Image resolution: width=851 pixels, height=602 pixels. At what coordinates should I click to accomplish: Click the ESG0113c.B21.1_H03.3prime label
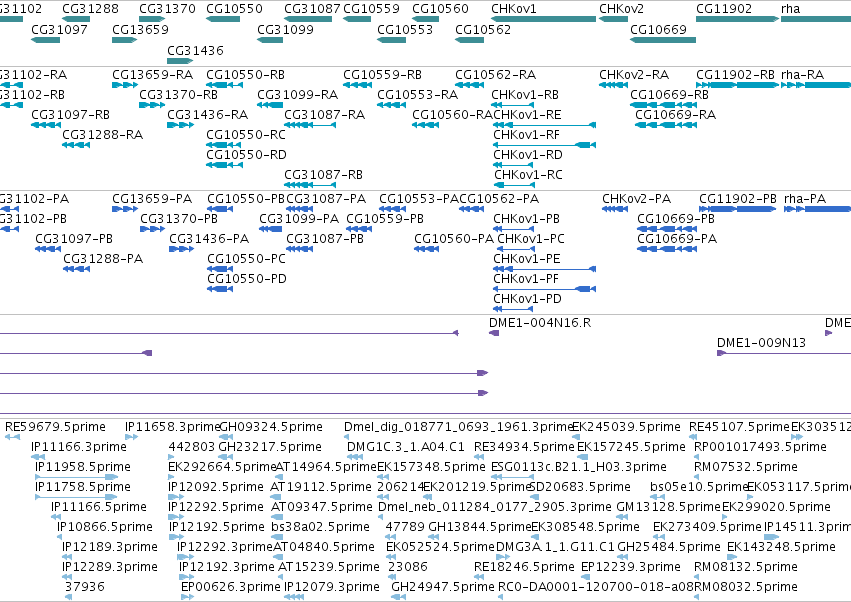pos(579,467)
